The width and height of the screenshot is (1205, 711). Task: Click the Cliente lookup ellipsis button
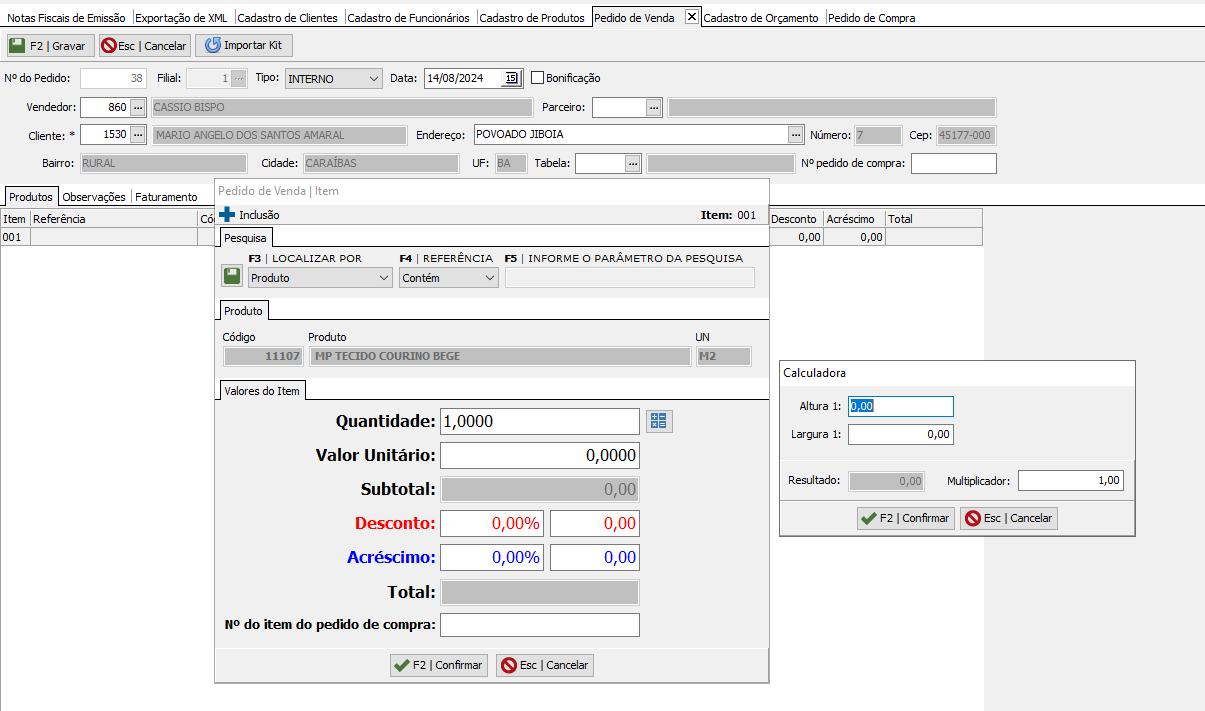(x=138, y=135)
